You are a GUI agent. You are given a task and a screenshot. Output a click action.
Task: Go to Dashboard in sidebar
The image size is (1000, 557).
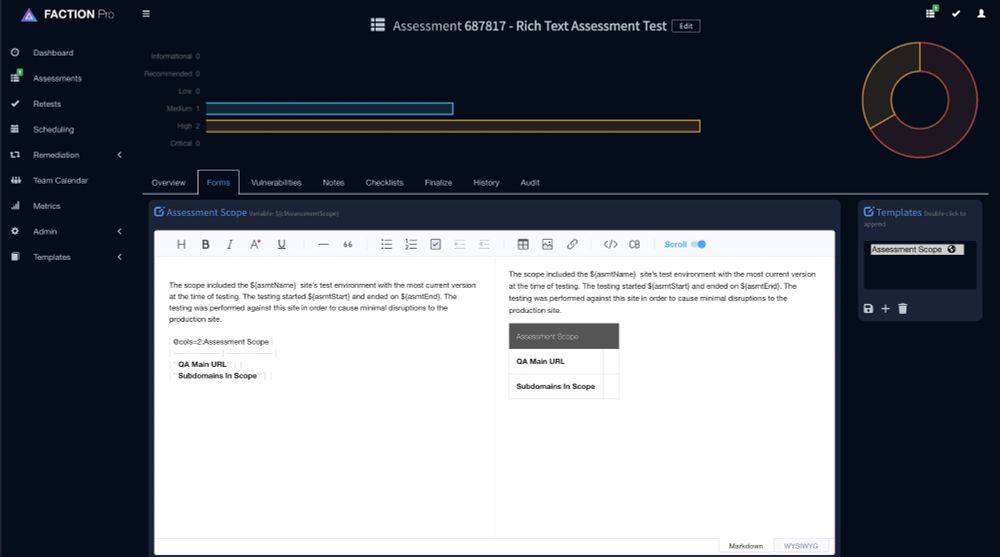coord(53,53)
